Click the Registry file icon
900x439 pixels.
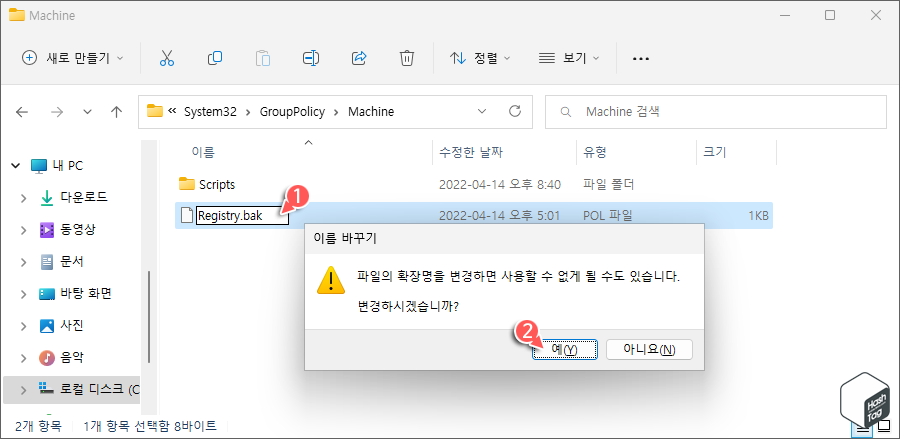pyautogui.click(x=187, y=216)
